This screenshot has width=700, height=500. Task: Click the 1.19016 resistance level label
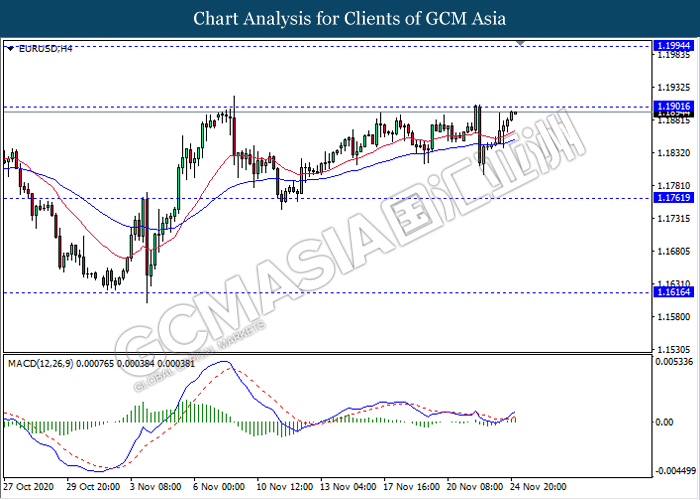(x=674, y=106)
